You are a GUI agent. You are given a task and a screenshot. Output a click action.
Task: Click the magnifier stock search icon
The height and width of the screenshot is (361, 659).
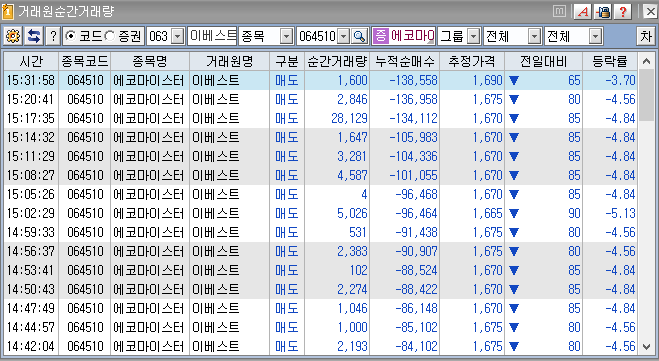pyautogui.click(x=359, y=37)
